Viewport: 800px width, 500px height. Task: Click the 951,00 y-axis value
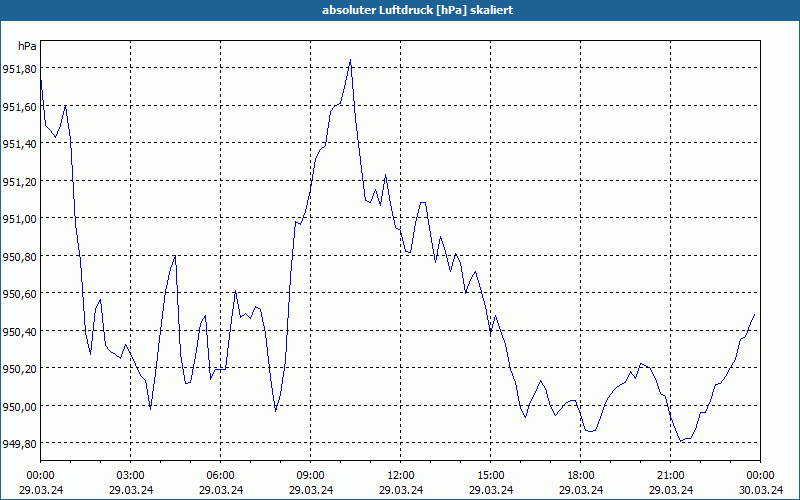pyautogui.click(x=19, y=219)
